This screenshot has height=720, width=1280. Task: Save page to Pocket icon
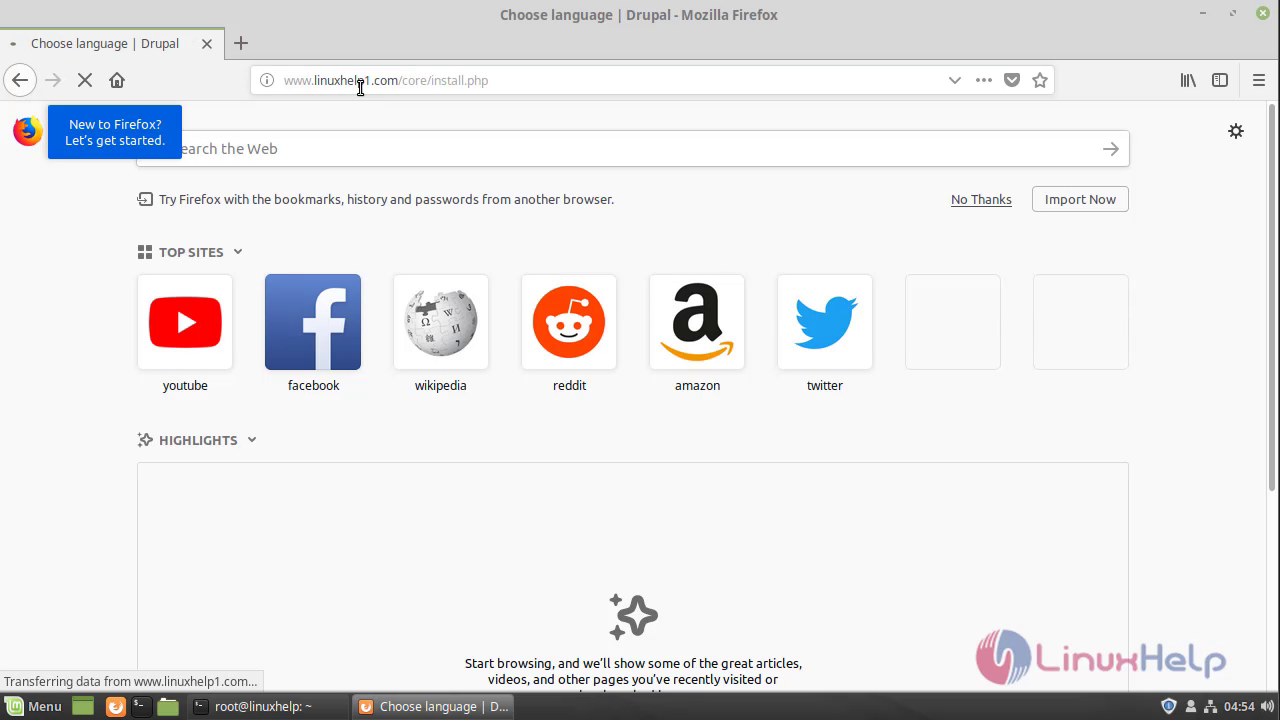(1012, 80)
